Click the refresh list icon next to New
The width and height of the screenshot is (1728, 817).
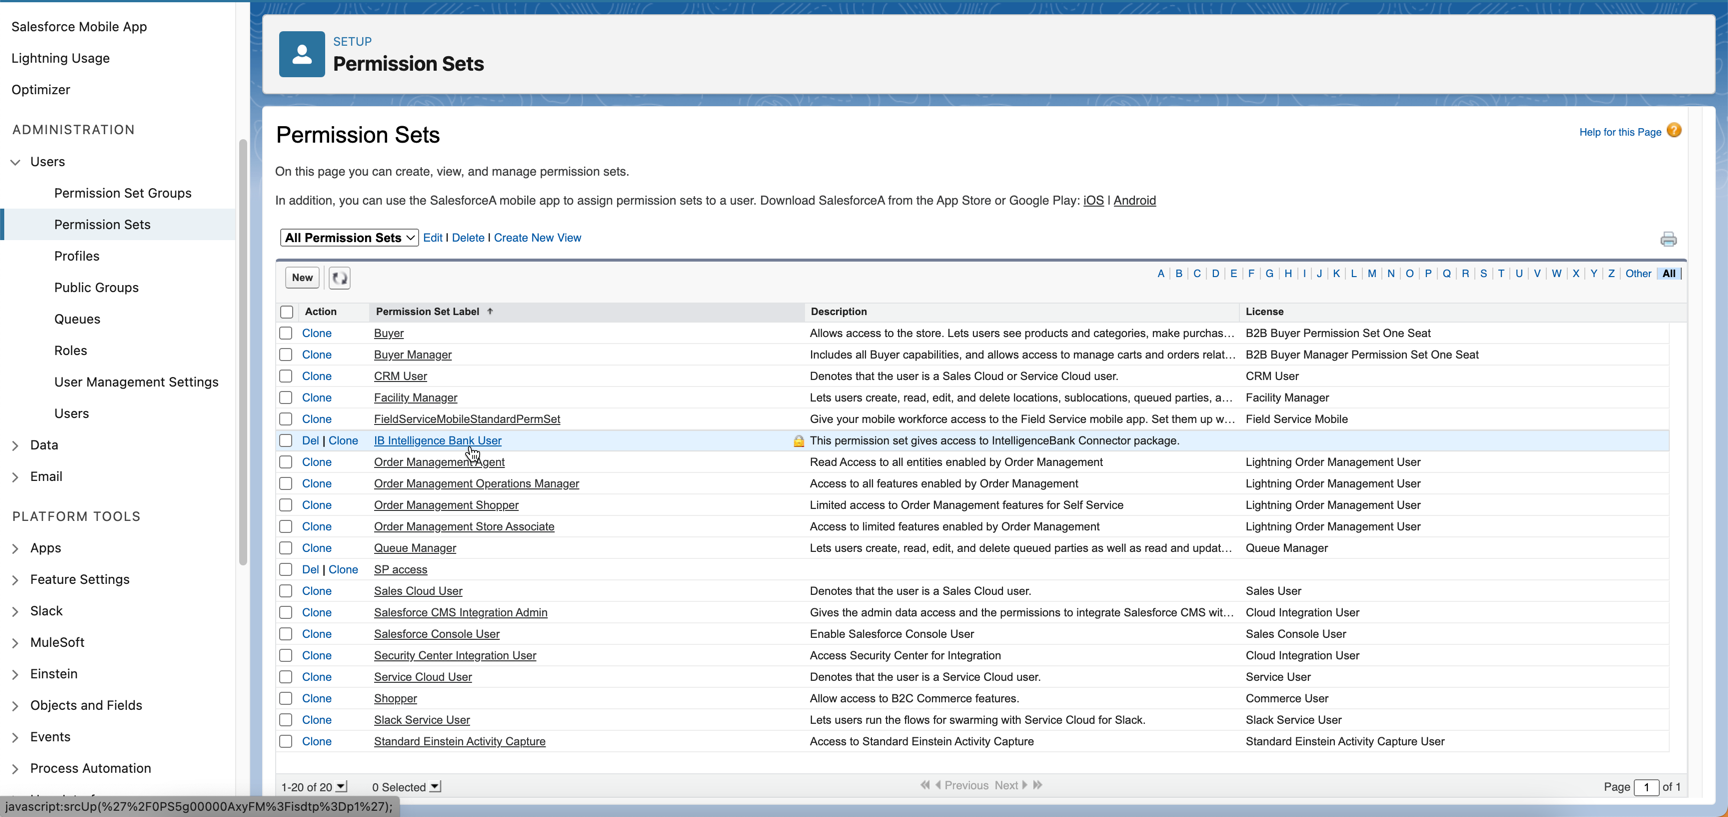coord(340,278)
